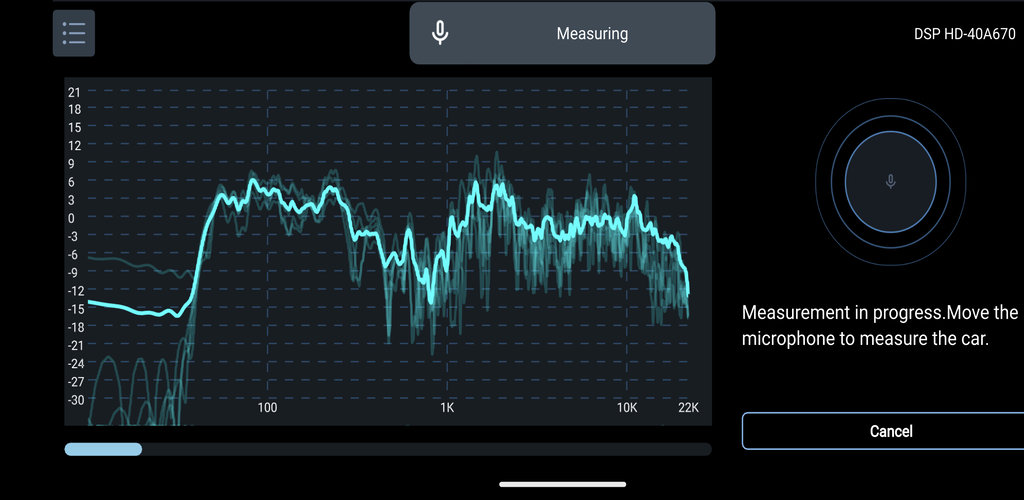
Task: Click the frequency response graph curve
Action: pyautogui.click(x=388, y=251)
